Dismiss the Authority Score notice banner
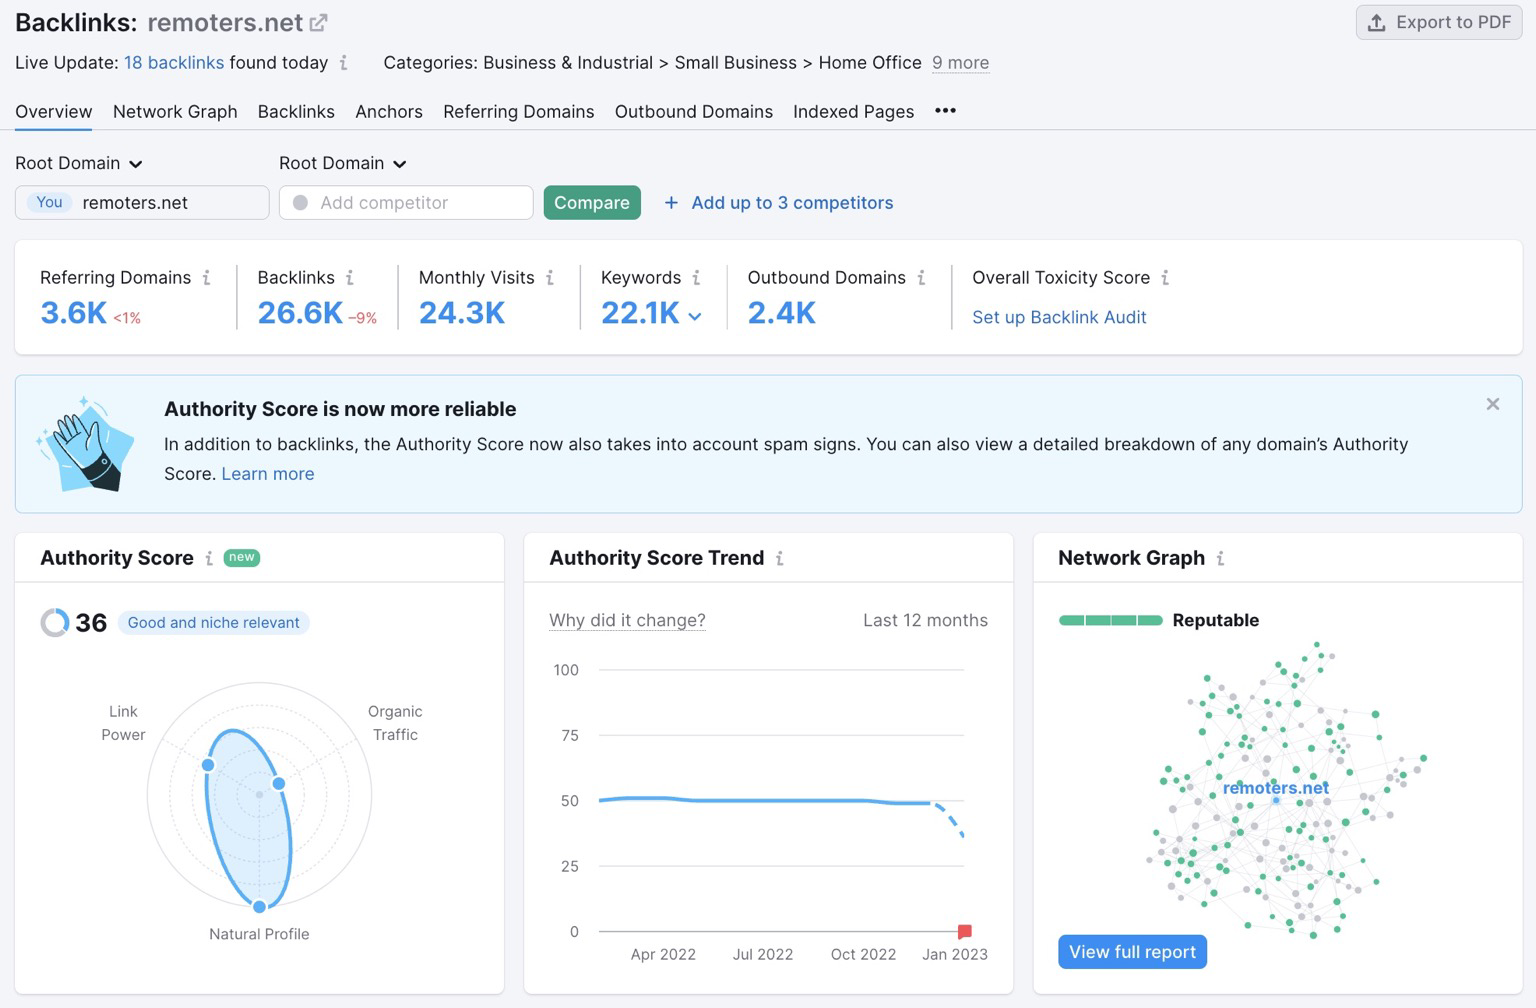This screenshot has height=1008, width=1536. [x=1492, y=404]
